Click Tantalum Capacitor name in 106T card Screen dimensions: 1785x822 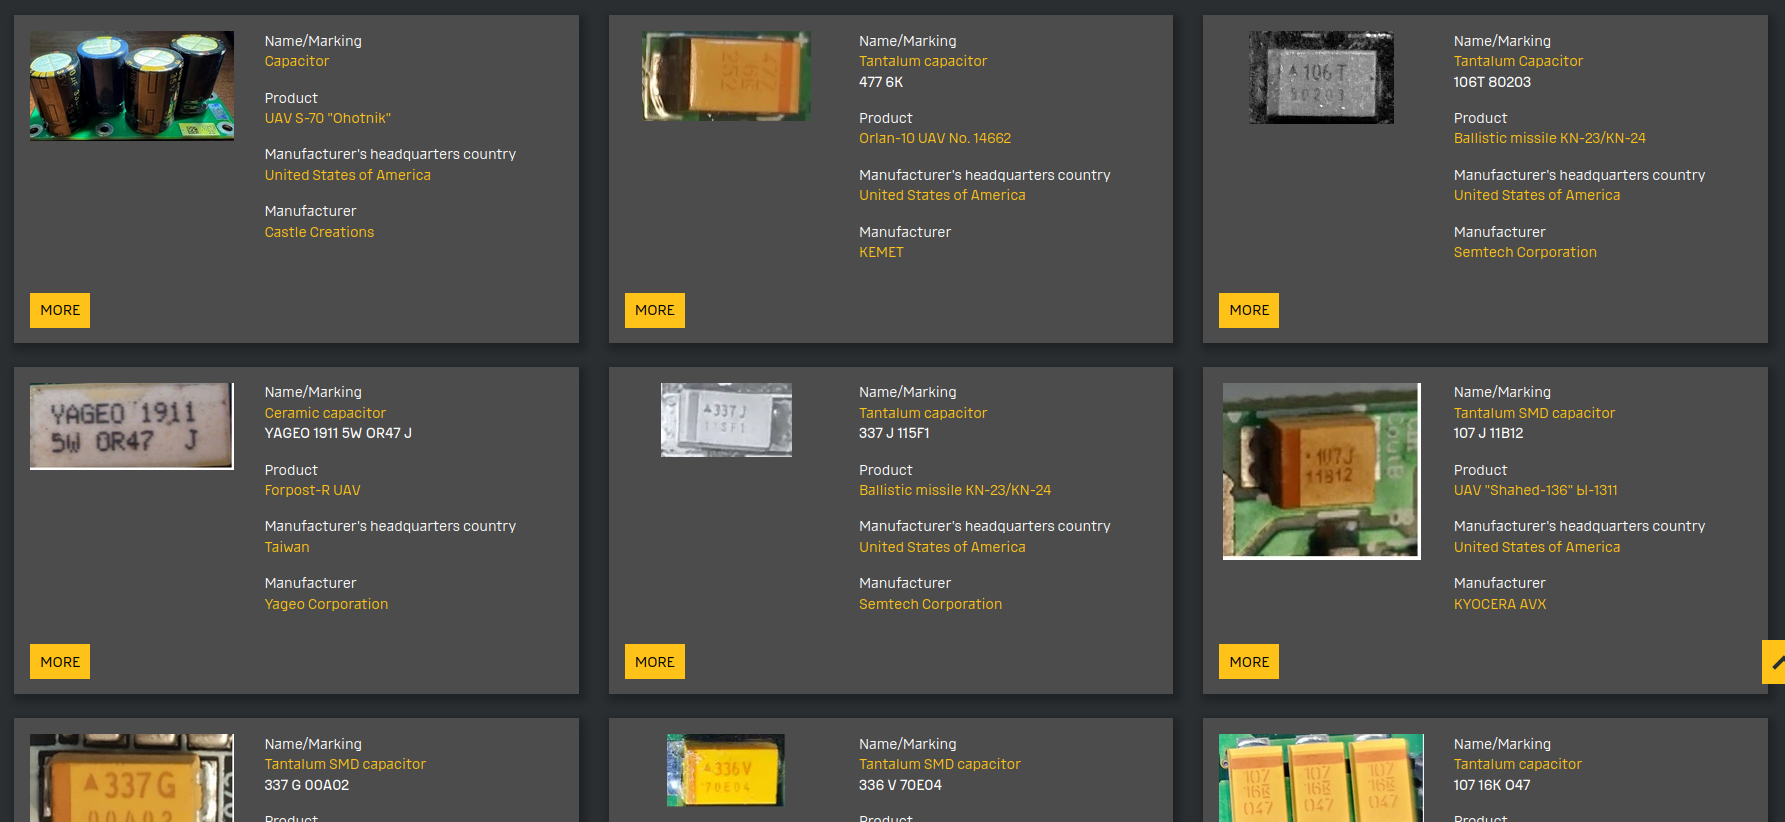(x=1518, y=61)
